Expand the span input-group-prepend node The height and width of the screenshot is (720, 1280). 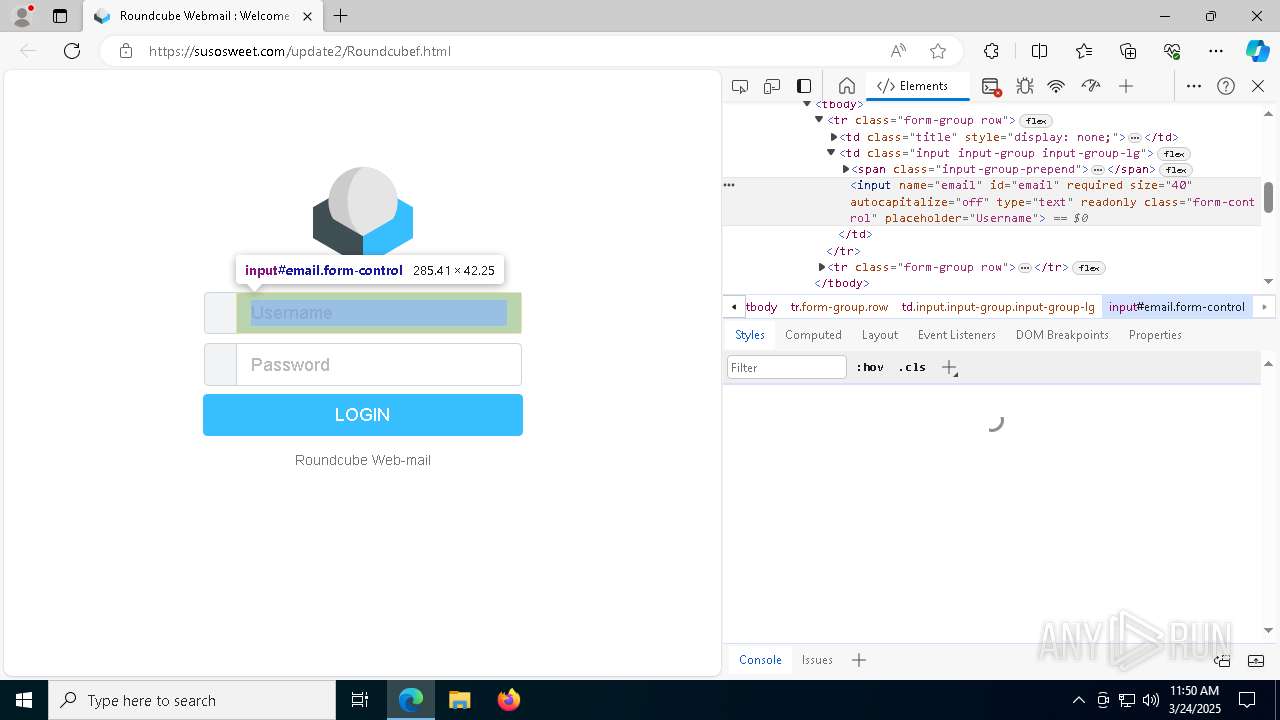point(847,169)
